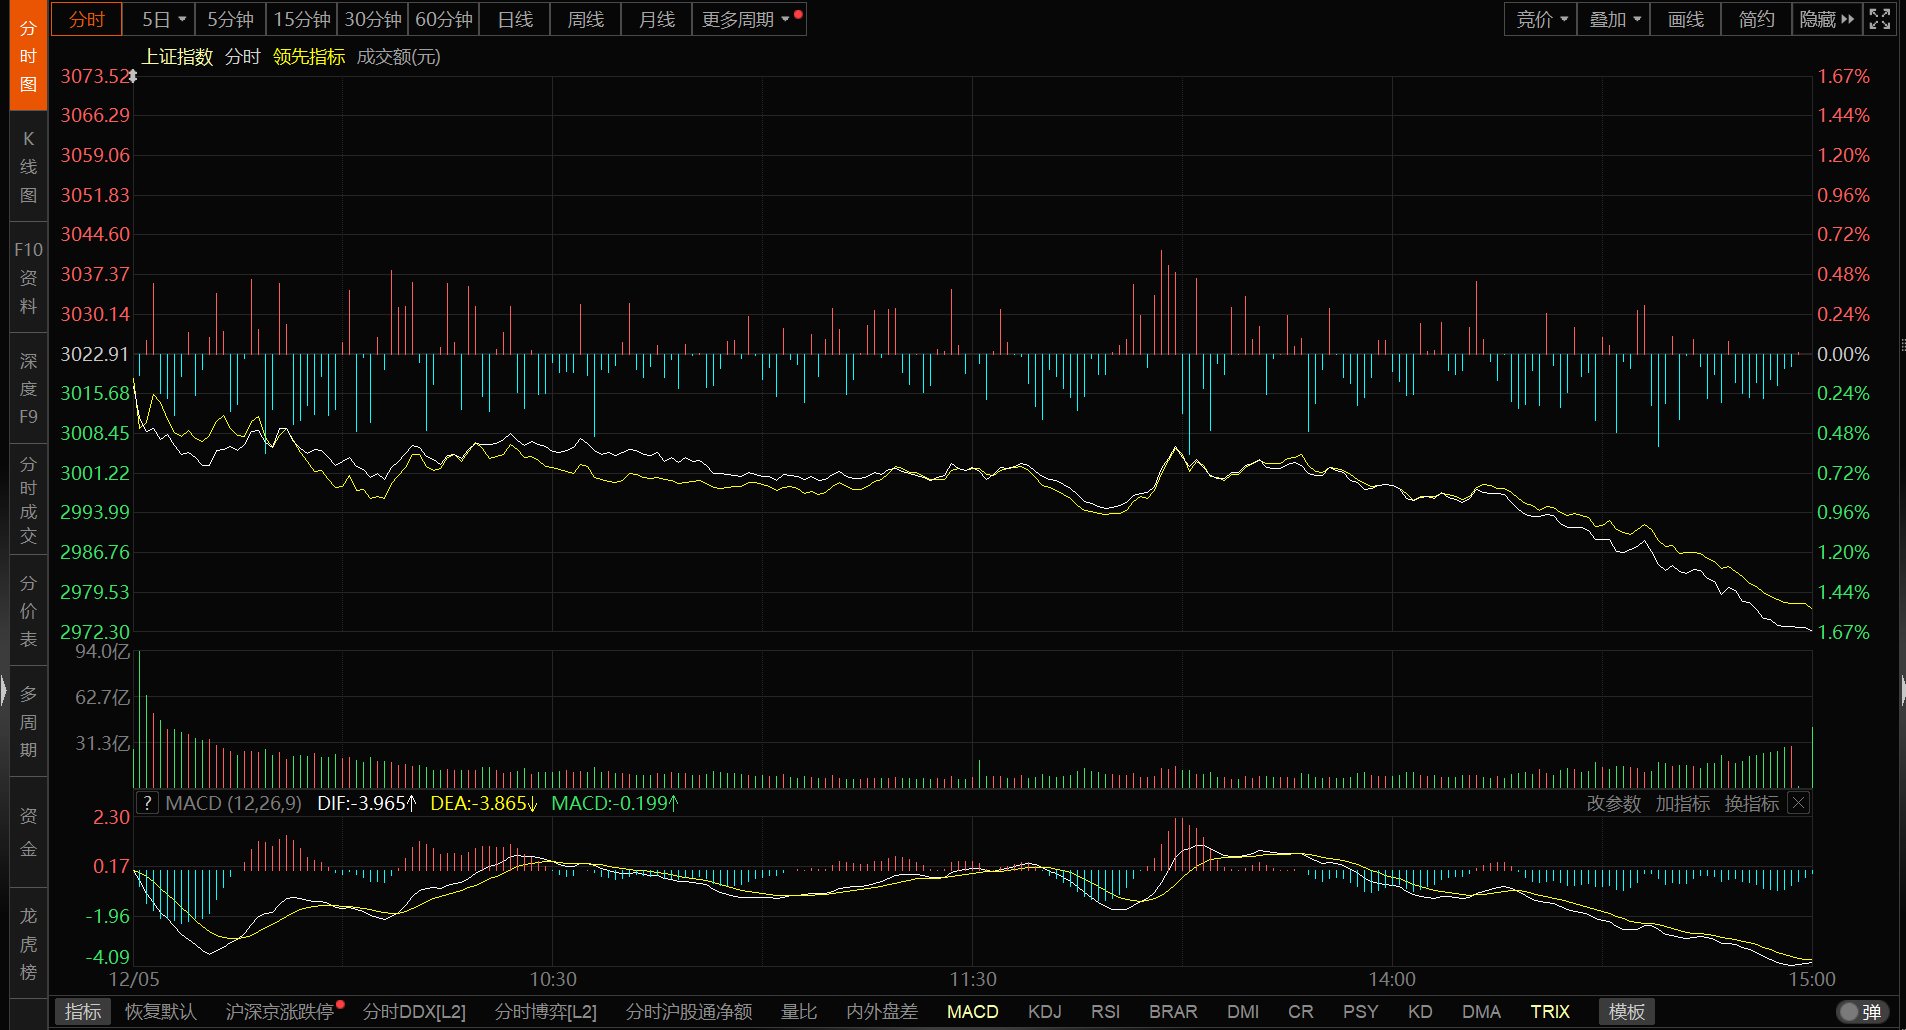Select MACD indicator tab

coord(972,1012)
